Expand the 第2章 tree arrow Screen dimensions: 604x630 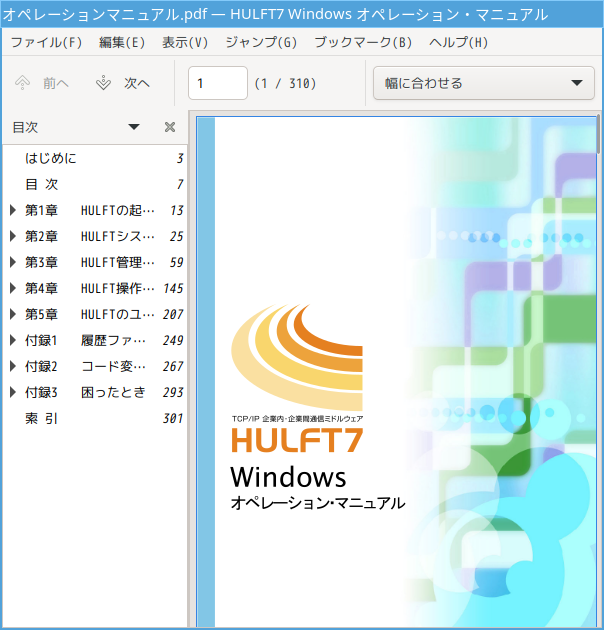(x=13, y=236)
